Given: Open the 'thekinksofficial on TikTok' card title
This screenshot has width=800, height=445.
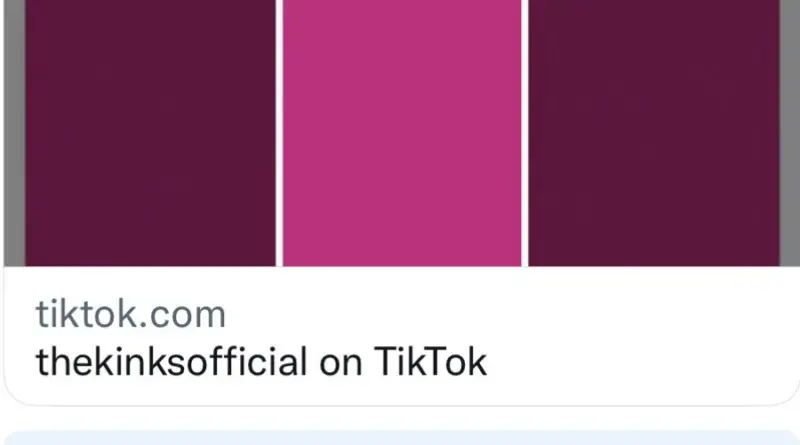Looking at the screenshot, I should pos(261,362).
